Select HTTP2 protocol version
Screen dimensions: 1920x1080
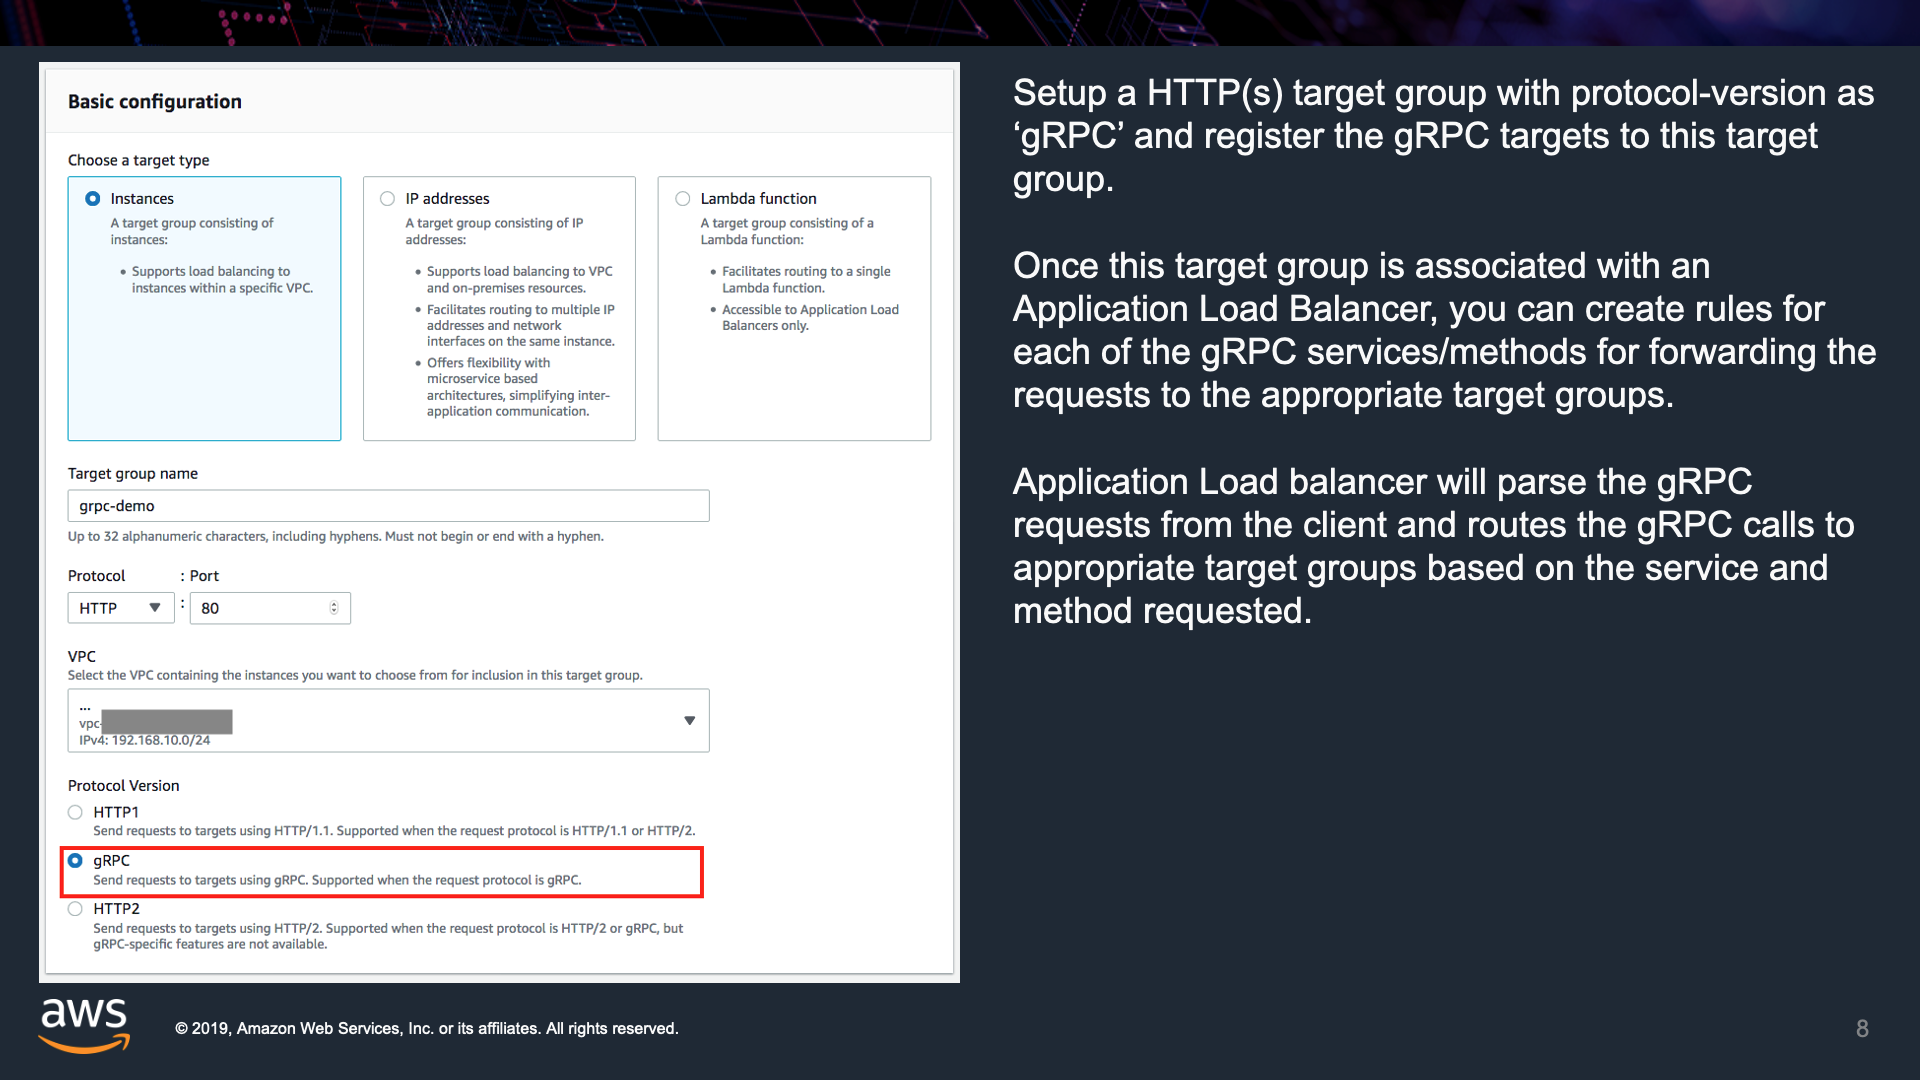coord(76,909)
